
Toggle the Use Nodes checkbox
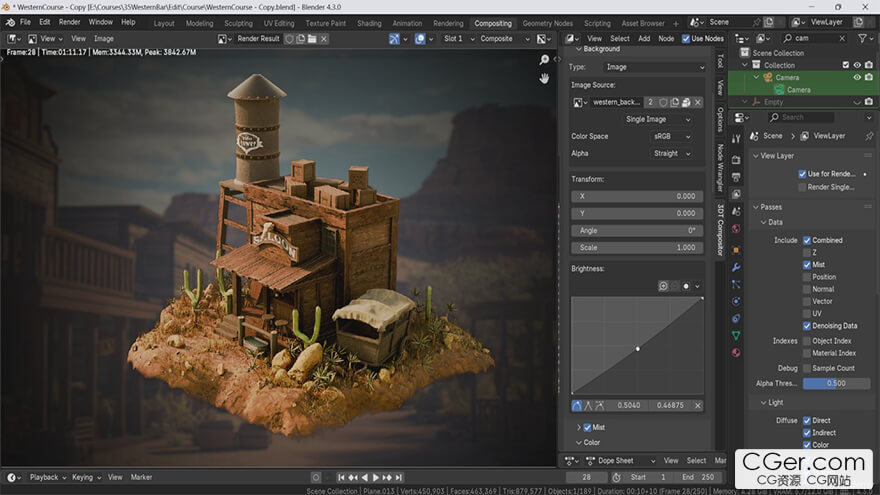pos(685,39)
